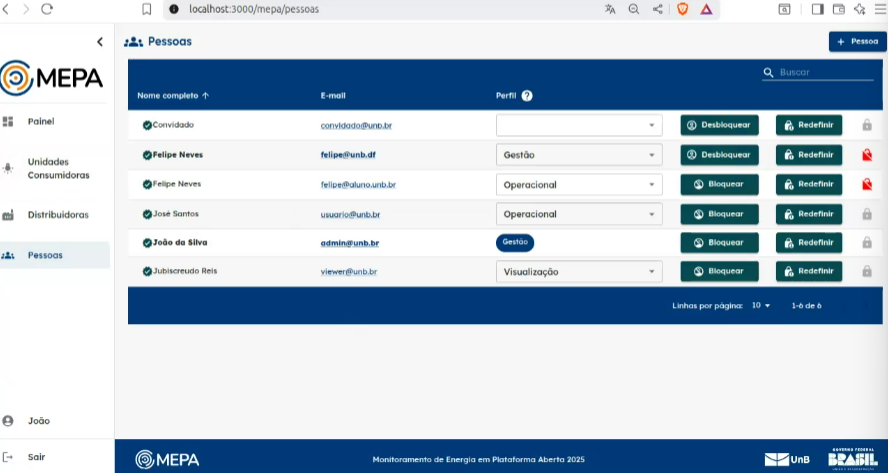Click the verified check icon beside João da Silva
This screenshot has width=888, height=473.
click(x=147, y=243)
